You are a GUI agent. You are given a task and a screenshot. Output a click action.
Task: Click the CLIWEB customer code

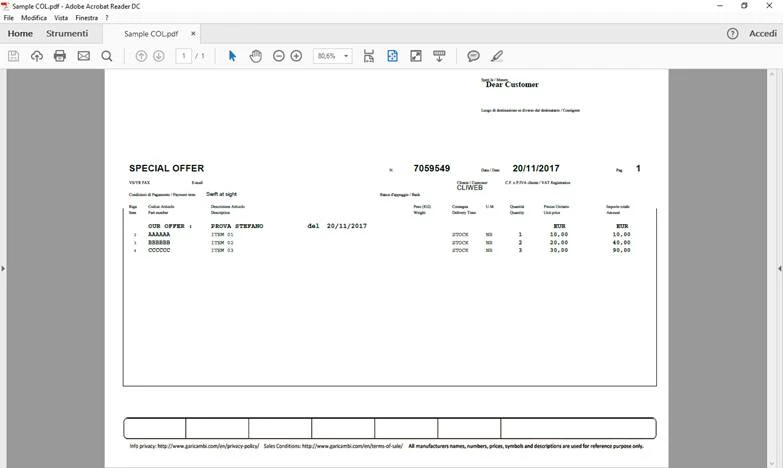point(469,188)
